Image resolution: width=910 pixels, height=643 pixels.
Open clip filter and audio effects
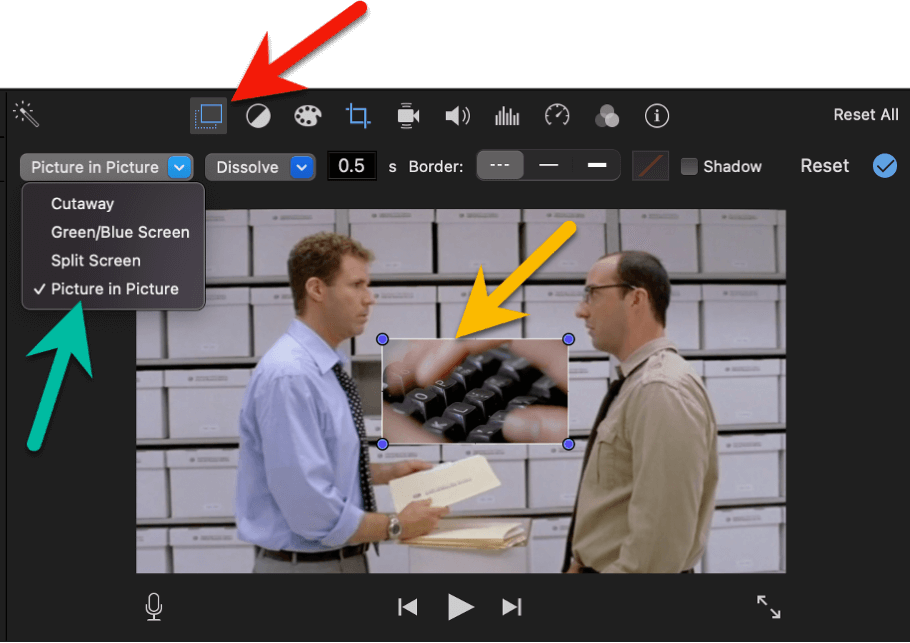coord(607,115)
